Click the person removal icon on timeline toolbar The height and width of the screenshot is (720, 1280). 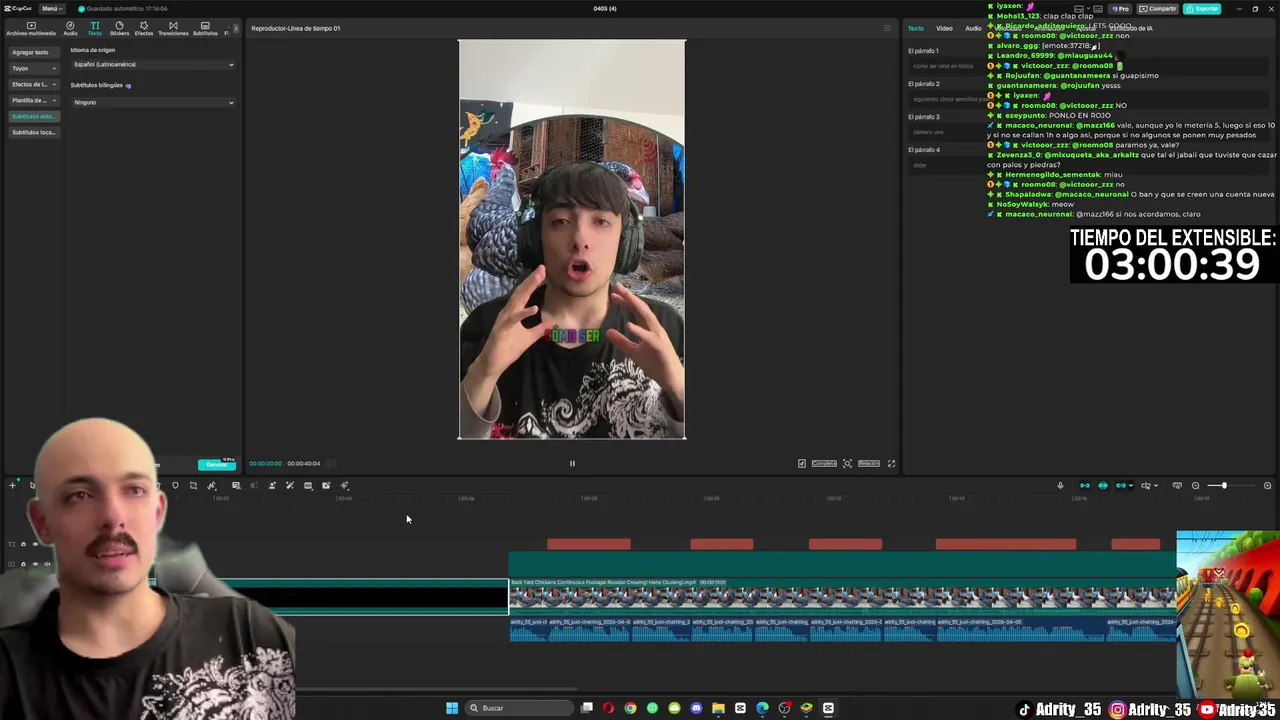point(272,486)
